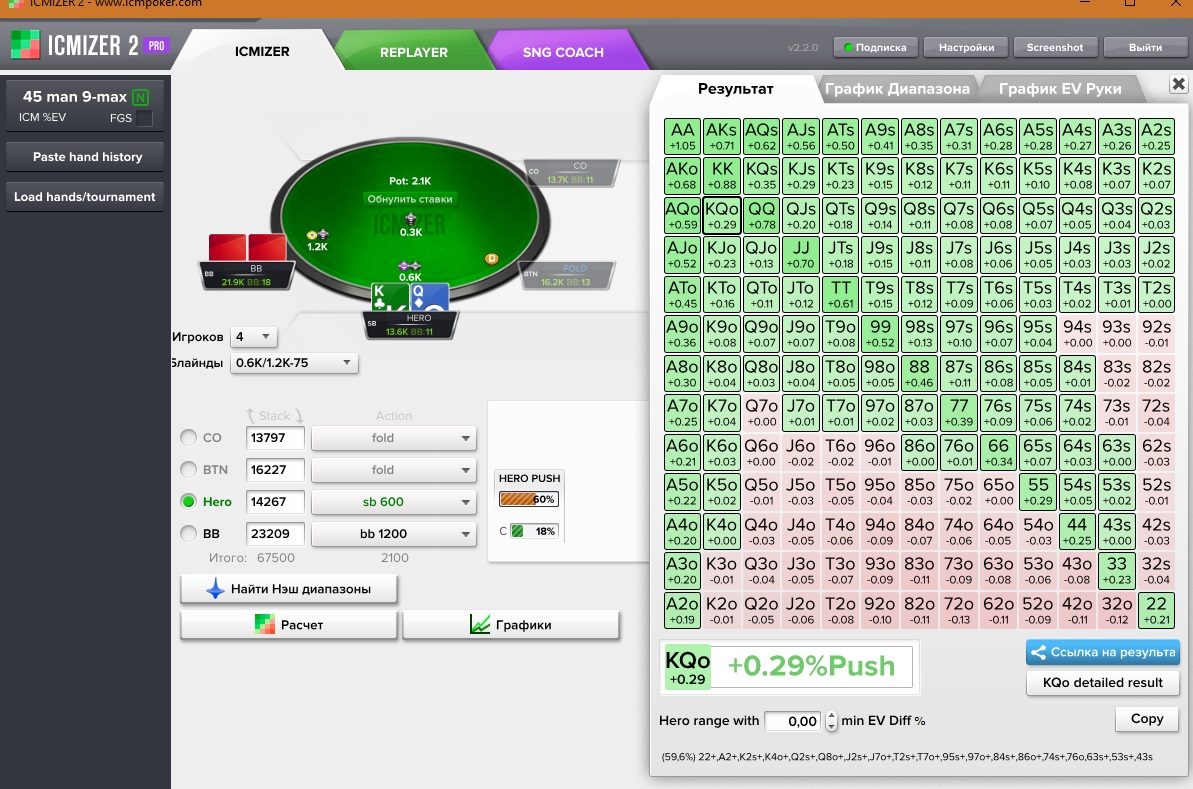Select the T9s hand cell
Image resolution: width=1193 pixels, height=789 pixels.
(x=880, y=294)
